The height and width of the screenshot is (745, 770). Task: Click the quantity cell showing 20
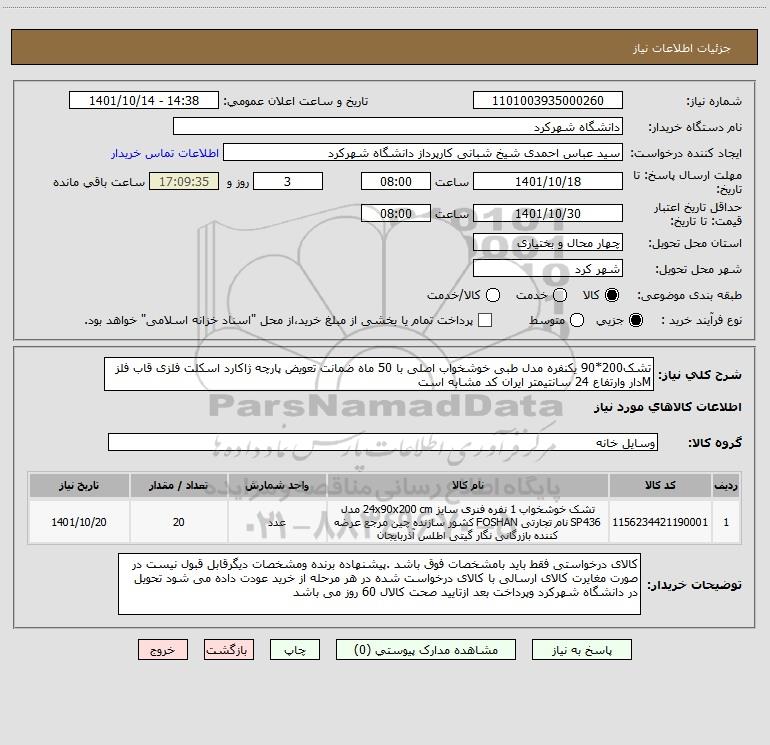[x=179, y=522]
